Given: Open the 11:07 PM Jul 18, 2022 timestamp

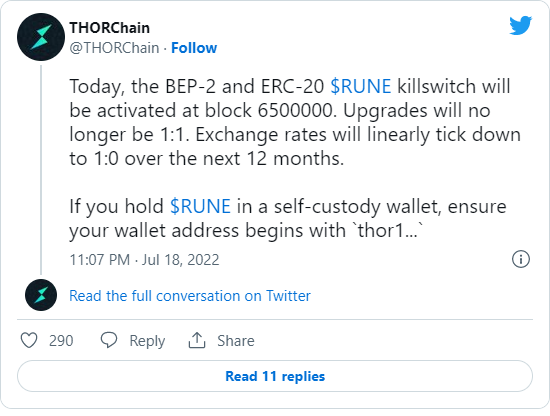Looking at the screenshot, I should tap(144, 260).
